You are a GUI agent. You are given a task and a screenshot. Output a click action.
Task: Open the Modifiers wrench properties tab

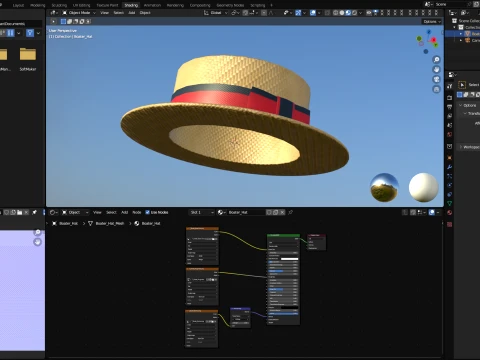pyautogui.click(x=449, y=167)
